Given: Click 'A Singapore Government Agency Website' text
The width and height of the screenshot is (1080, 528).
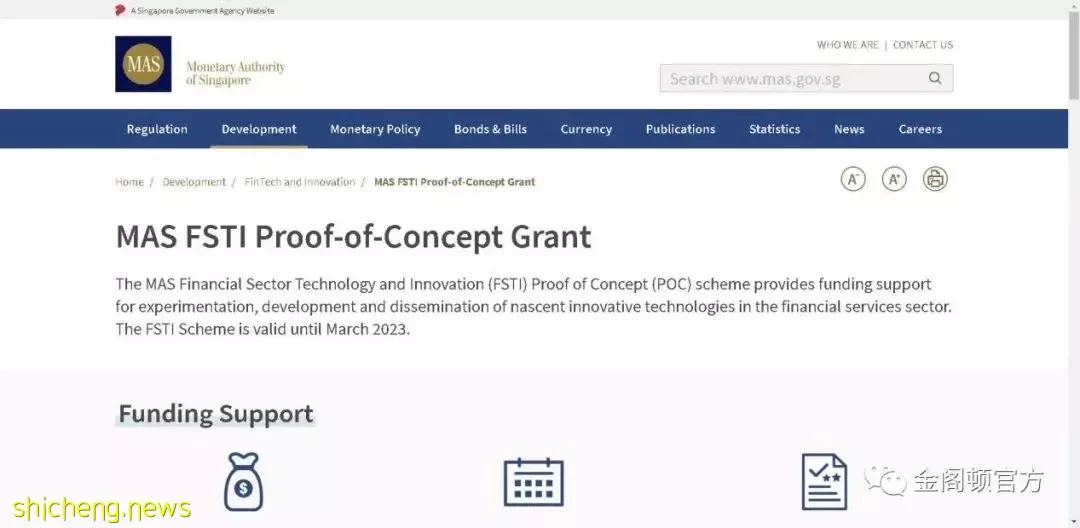Looking at the screenshot, I should tap(202, 11).
